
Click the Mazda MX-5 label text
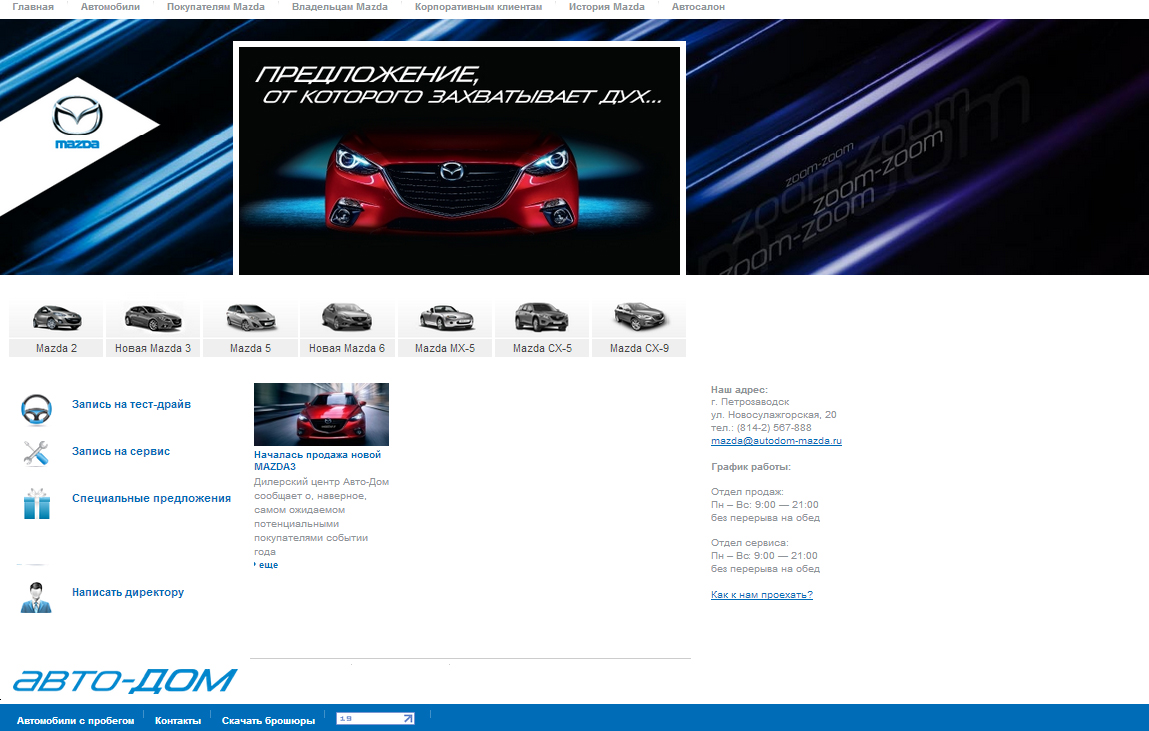(445, 349)
